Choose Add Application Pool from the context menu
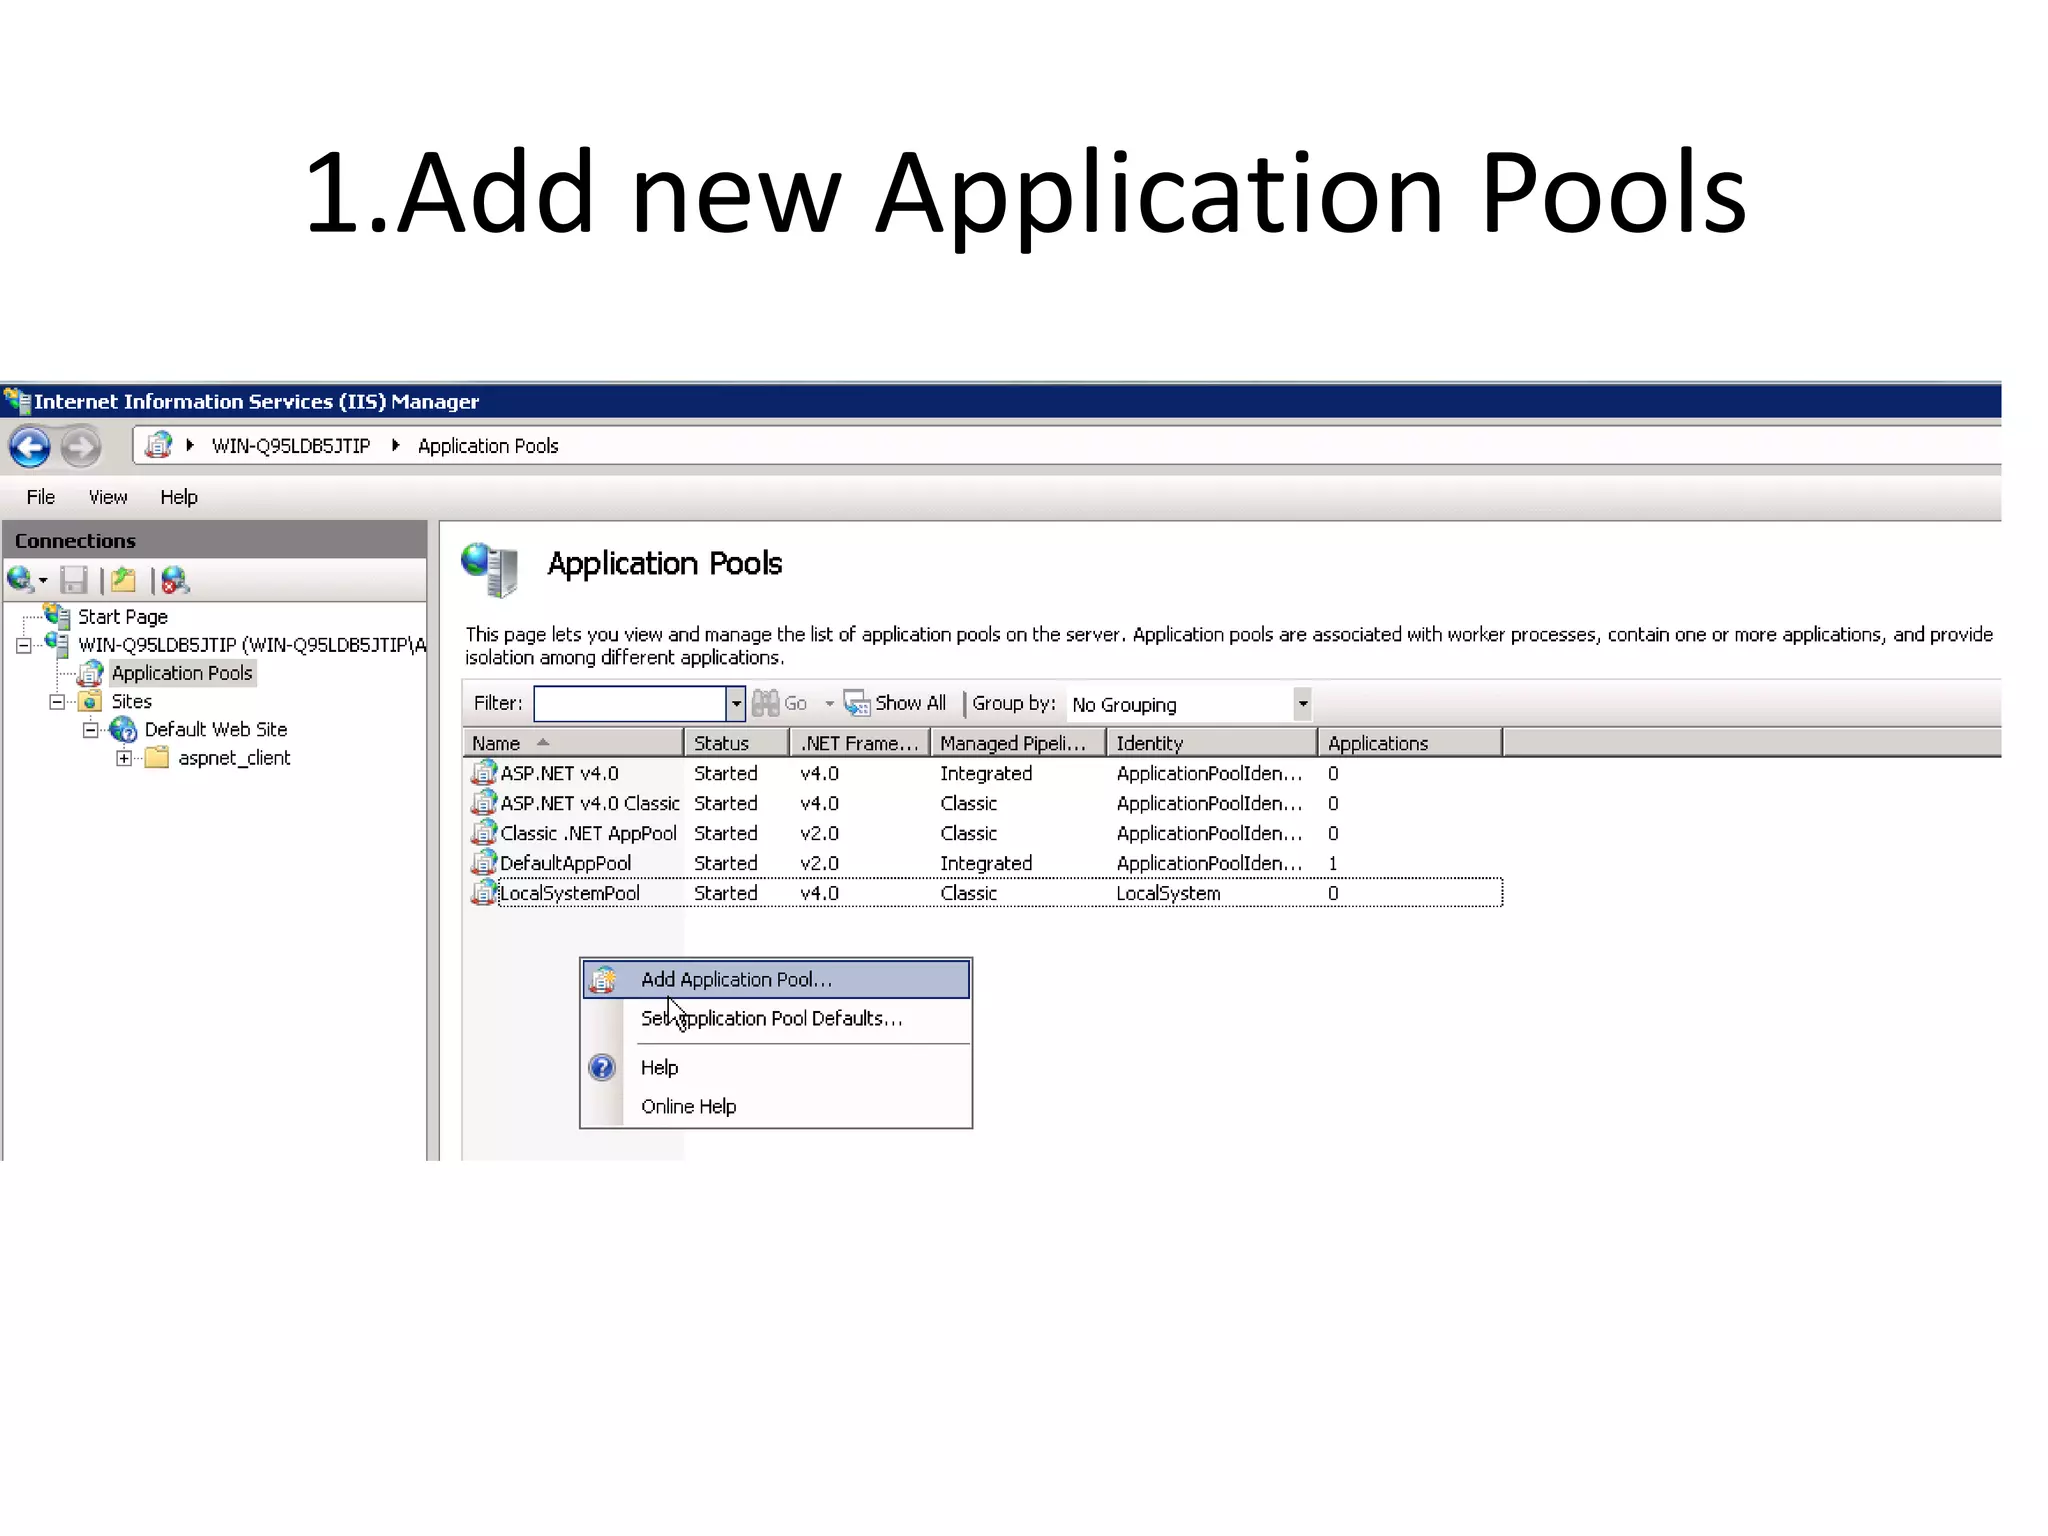 coord(736,980)
